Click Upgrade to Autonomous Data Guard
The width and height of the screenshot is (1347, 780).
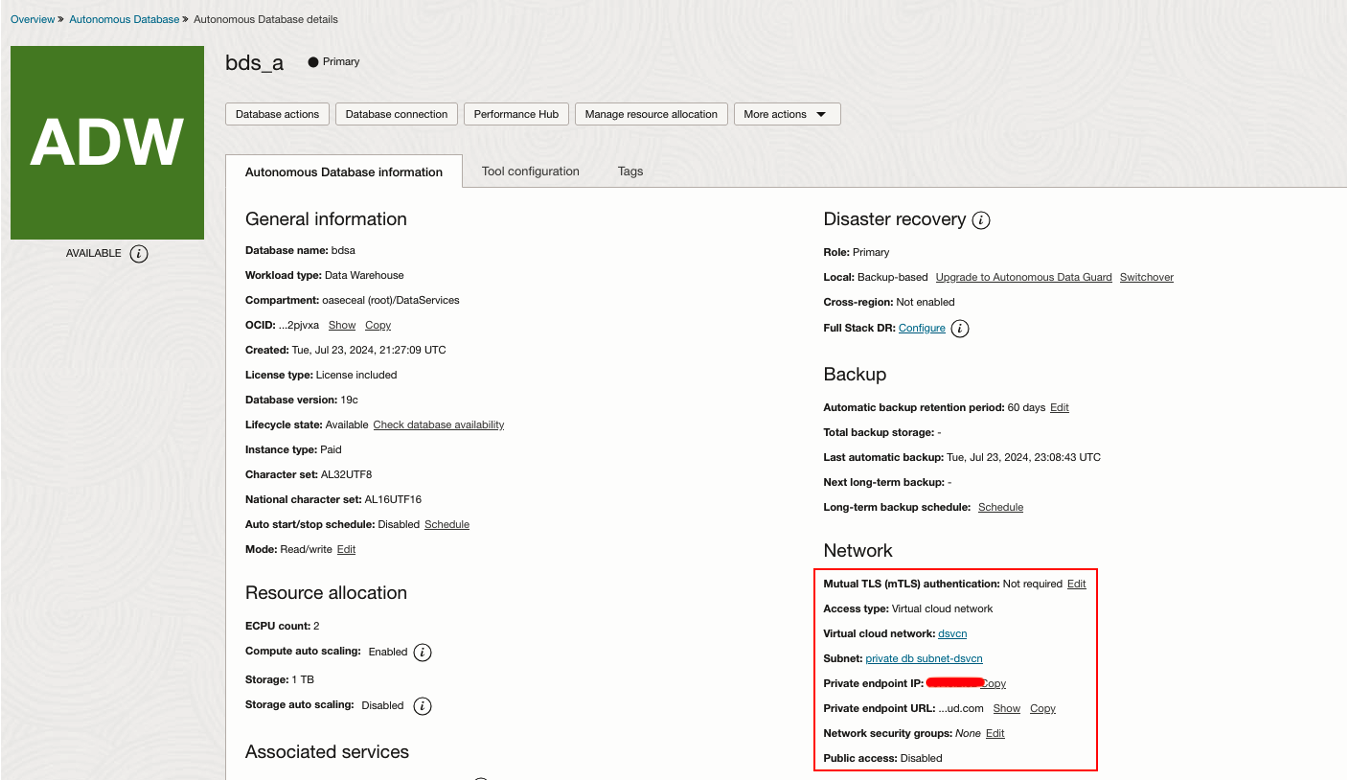click(1023, 277)
